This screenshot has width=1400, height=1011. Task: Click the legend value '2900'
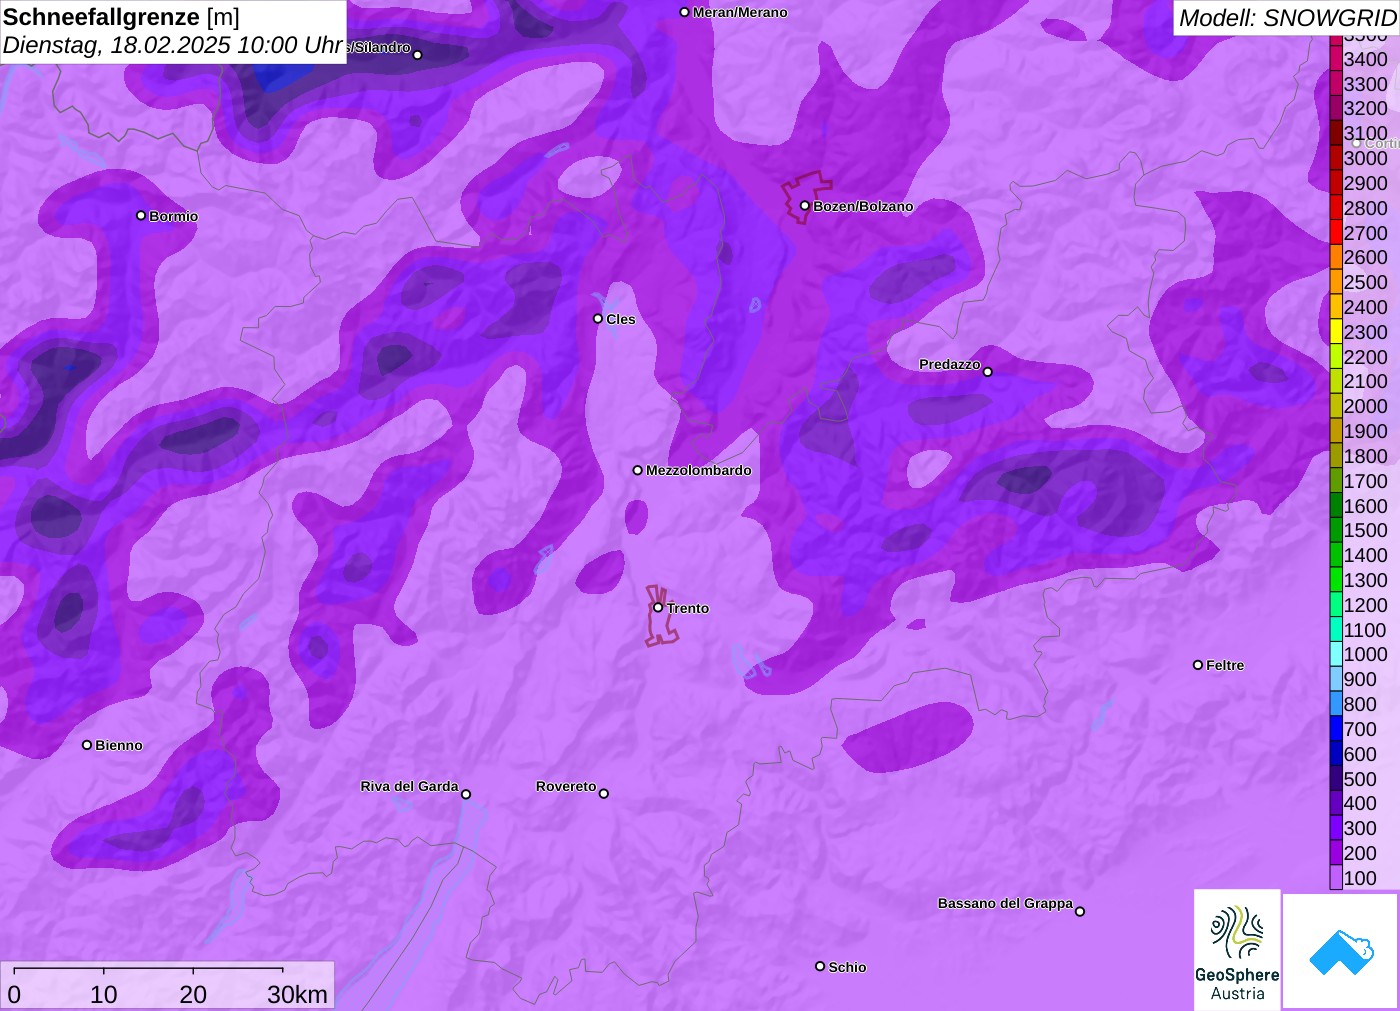click(1365, 183)
